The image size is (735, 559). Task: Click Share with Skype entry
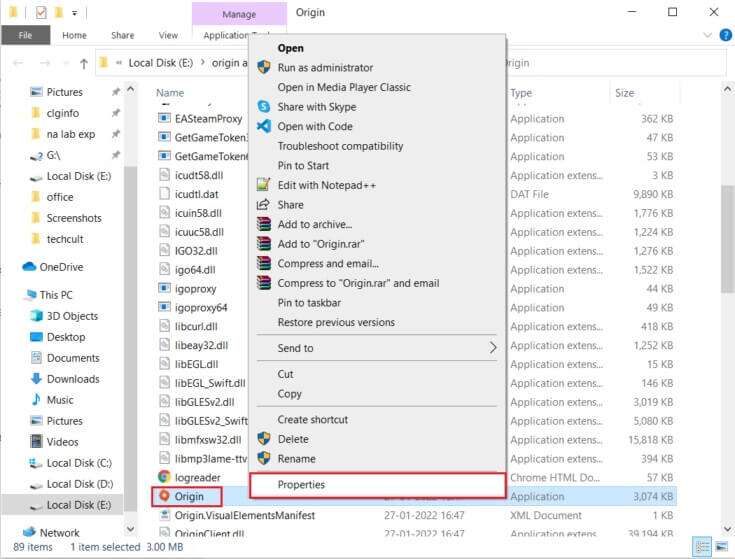(x=377, y=107)
